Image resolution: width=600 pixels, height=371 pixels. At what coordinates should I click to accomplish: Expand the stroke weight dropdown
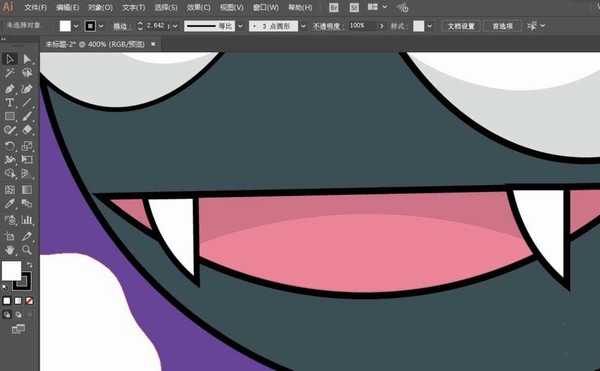coord(175,26)
